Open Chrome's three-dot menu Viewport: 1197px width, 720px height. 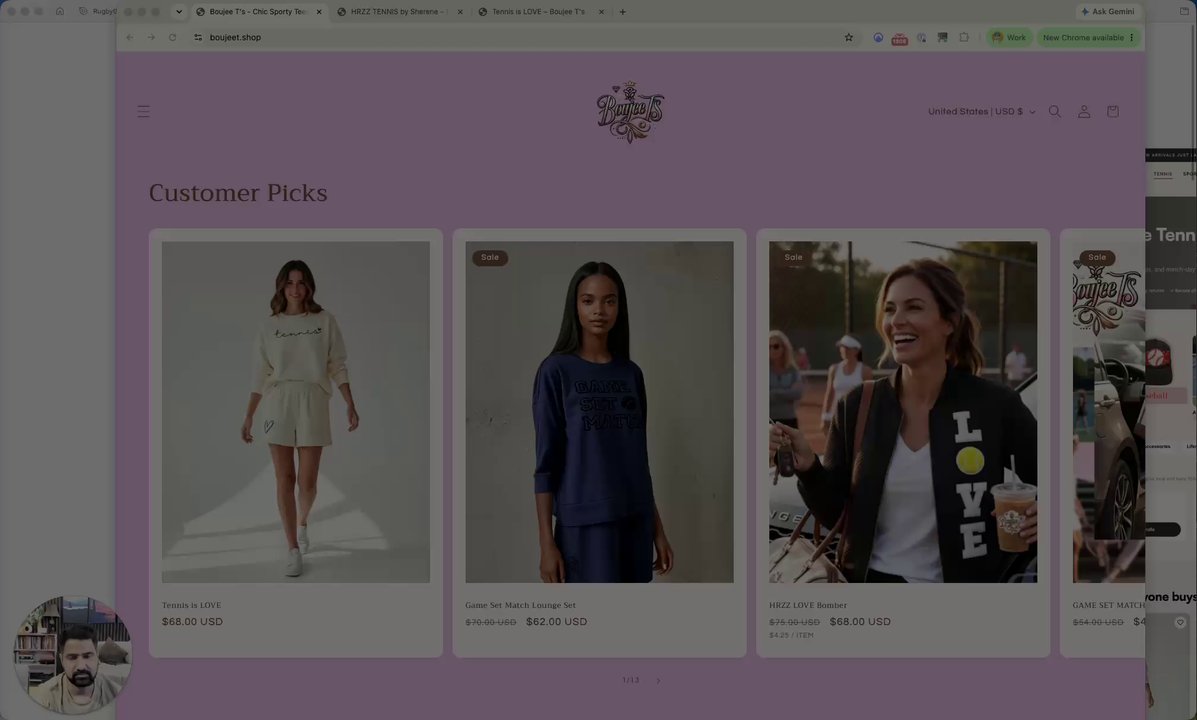[x=1131, y=37]
